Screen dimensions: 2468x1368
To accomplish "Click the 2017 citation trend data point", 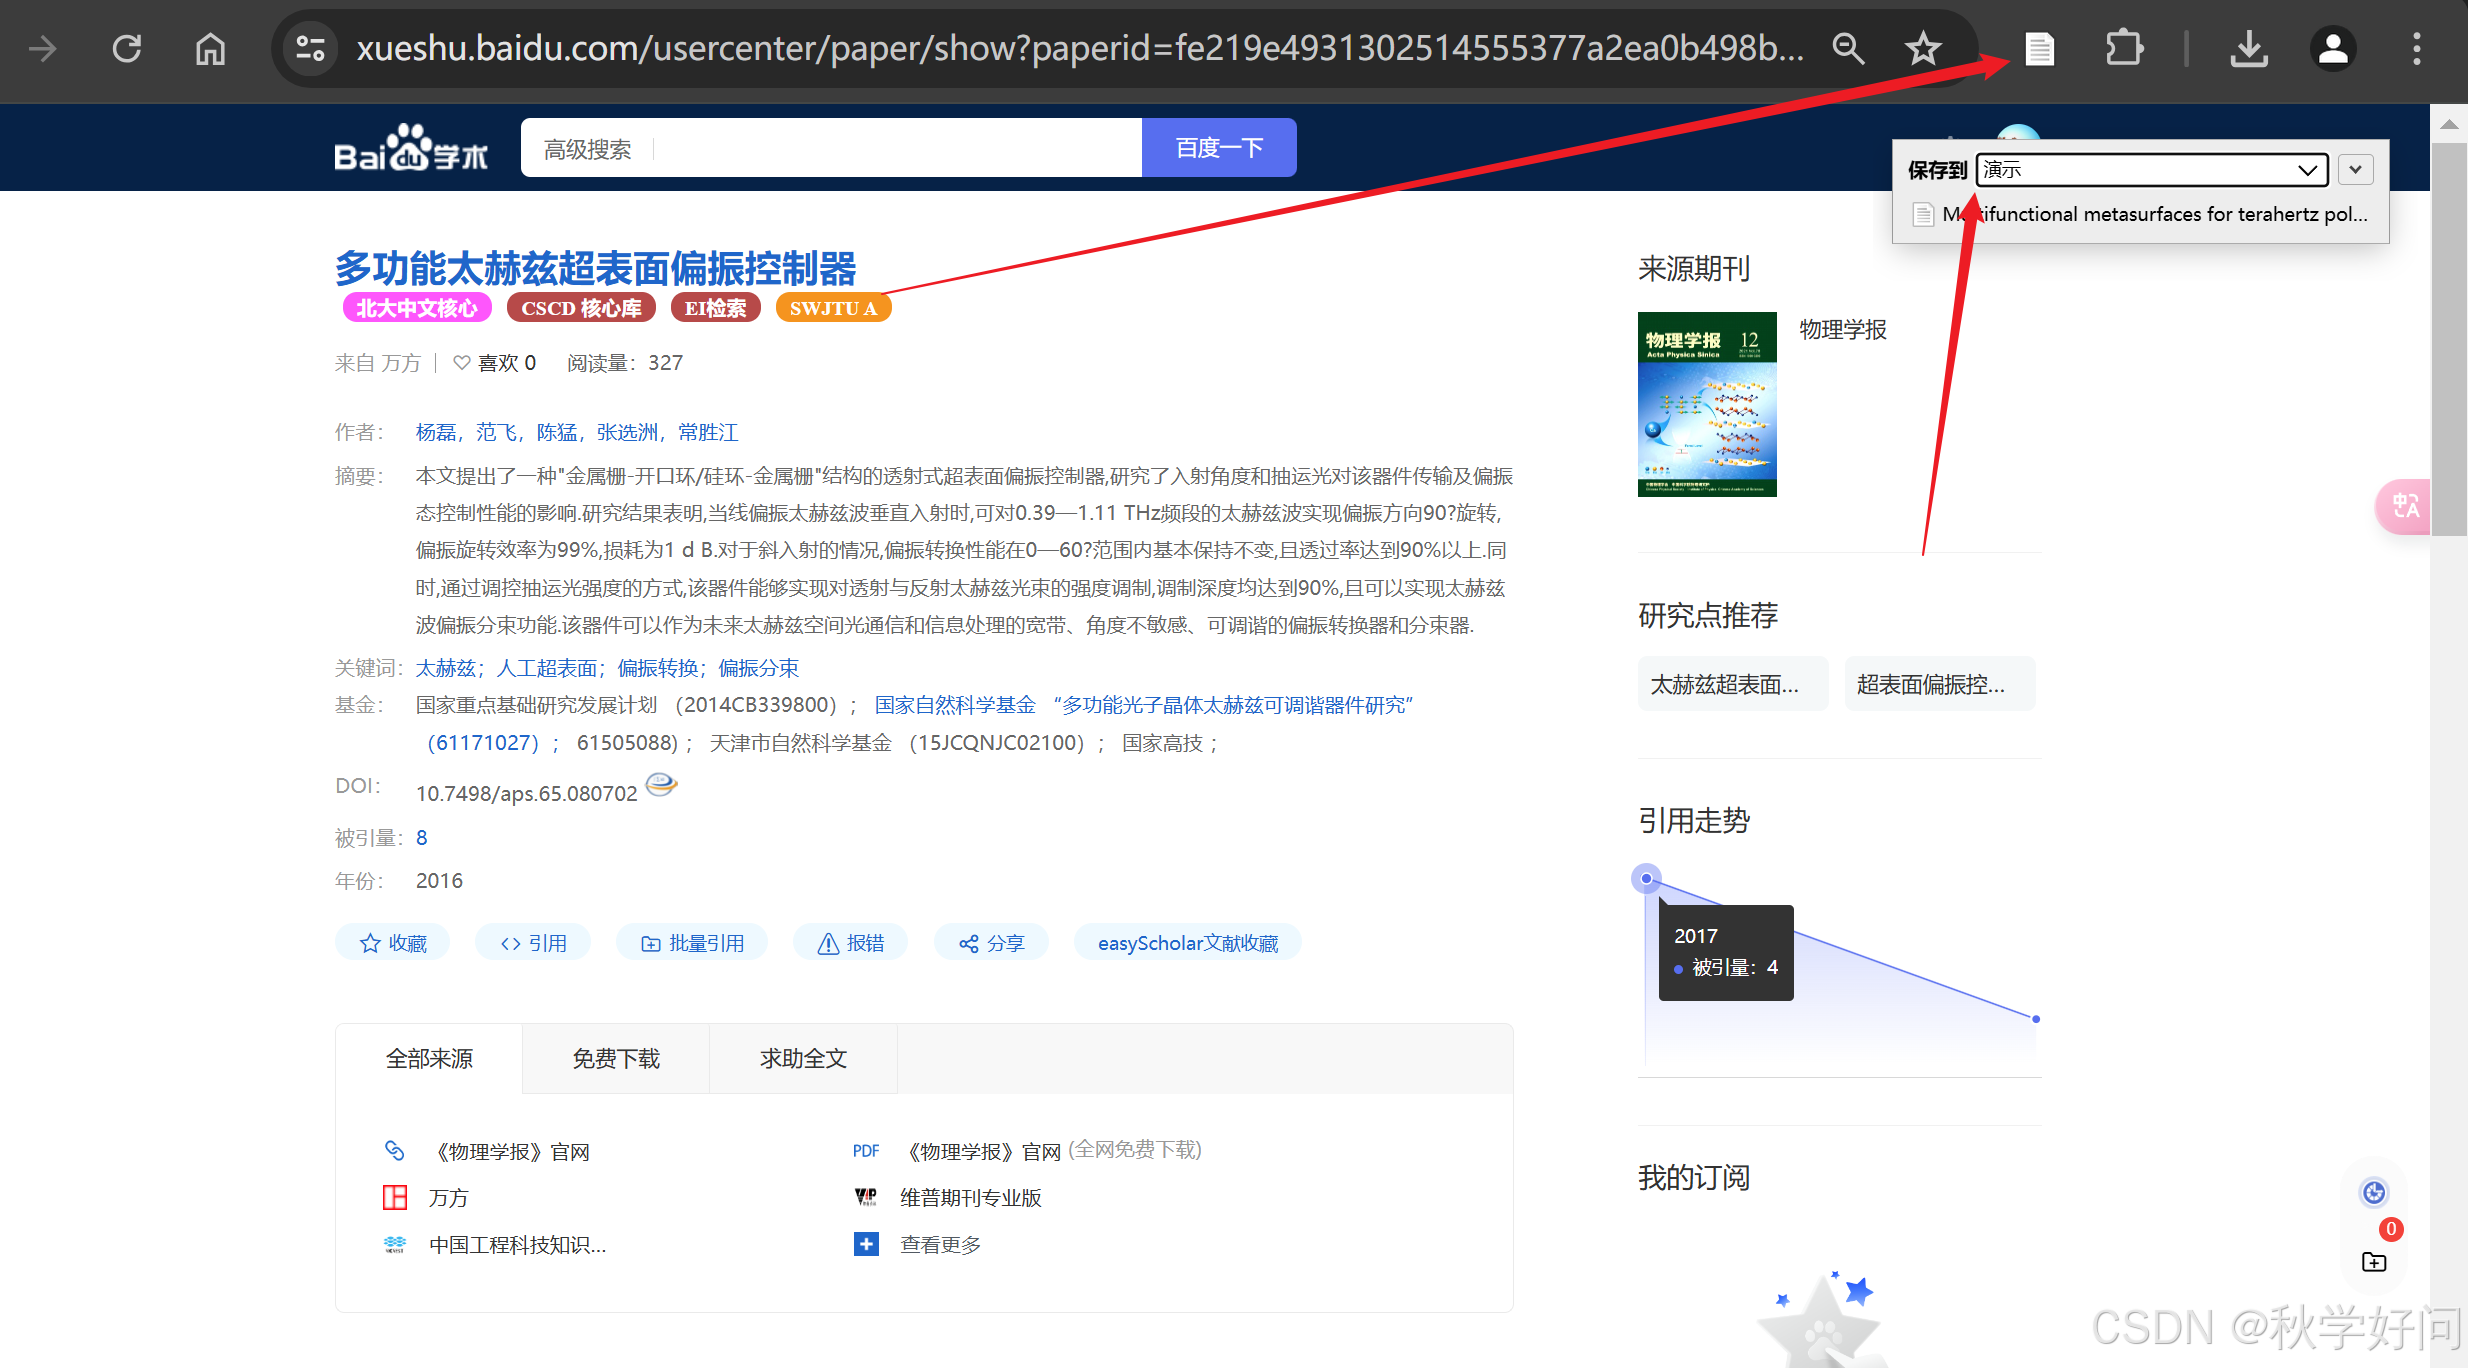I will 1646,879.
